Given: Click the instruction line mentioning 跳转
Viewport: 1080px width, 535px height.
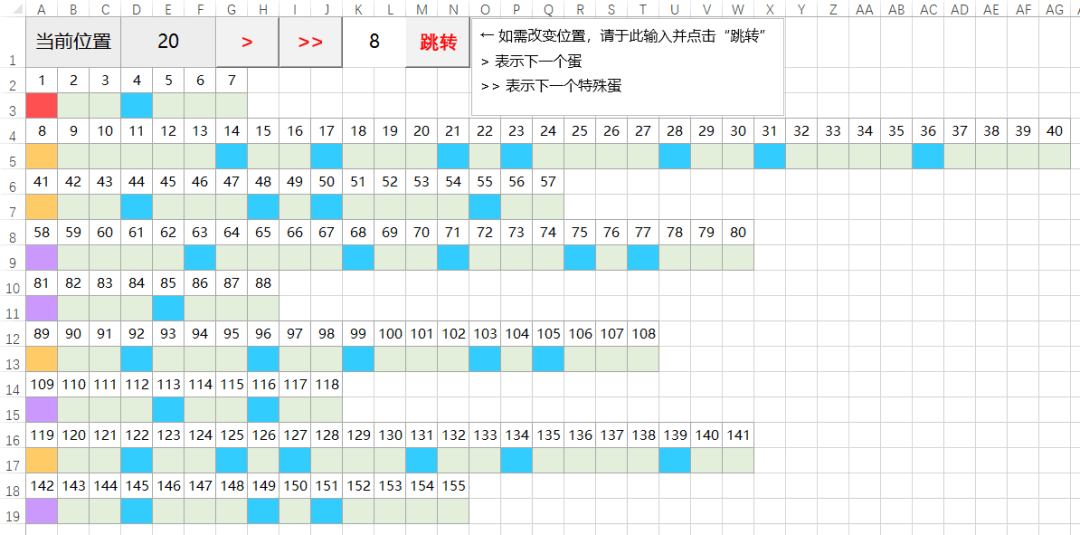Looking at the screenshot, I should tap(623, 36).
